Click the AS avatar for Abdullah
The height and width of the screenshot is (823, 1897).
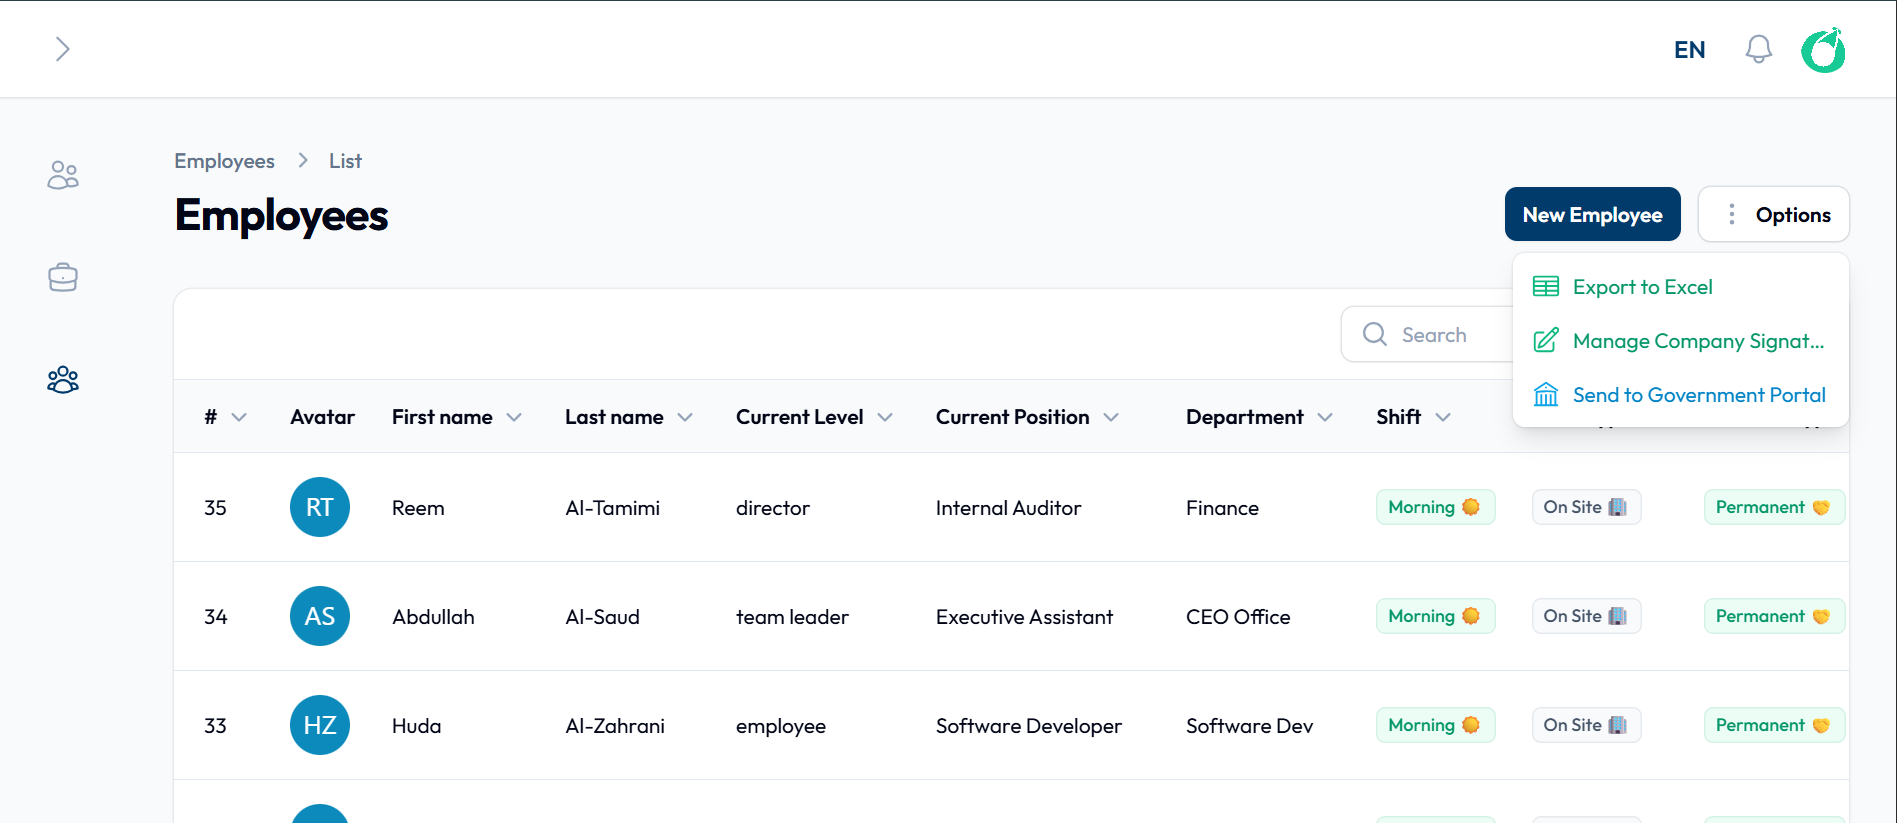[x=320, y=616]
